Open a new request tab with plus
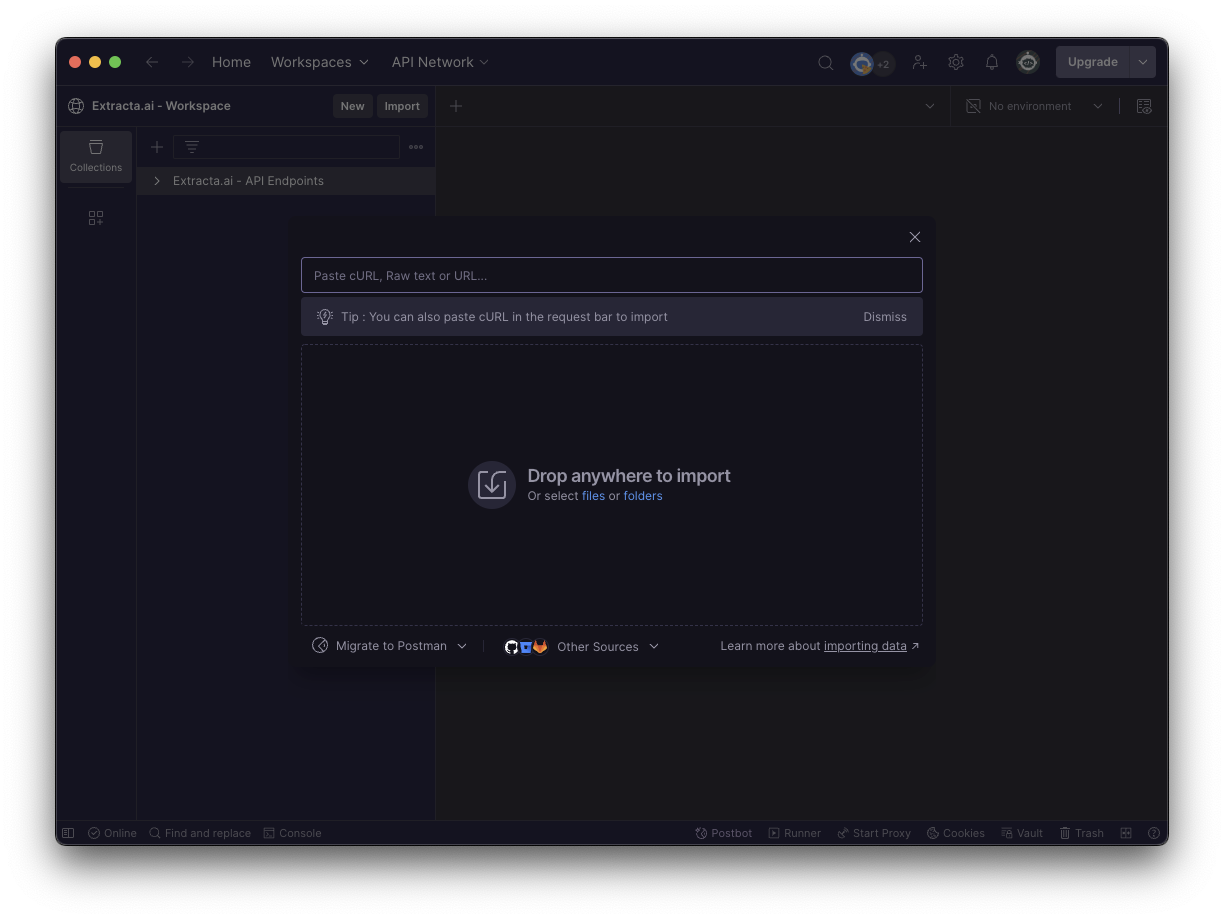Viewport: 1224px width, 919px height. (456, 106)
